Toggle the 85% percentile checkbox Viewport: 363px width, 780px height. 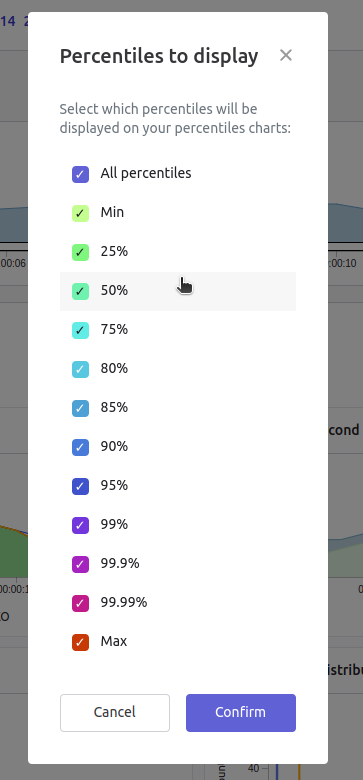pos(81,409)
